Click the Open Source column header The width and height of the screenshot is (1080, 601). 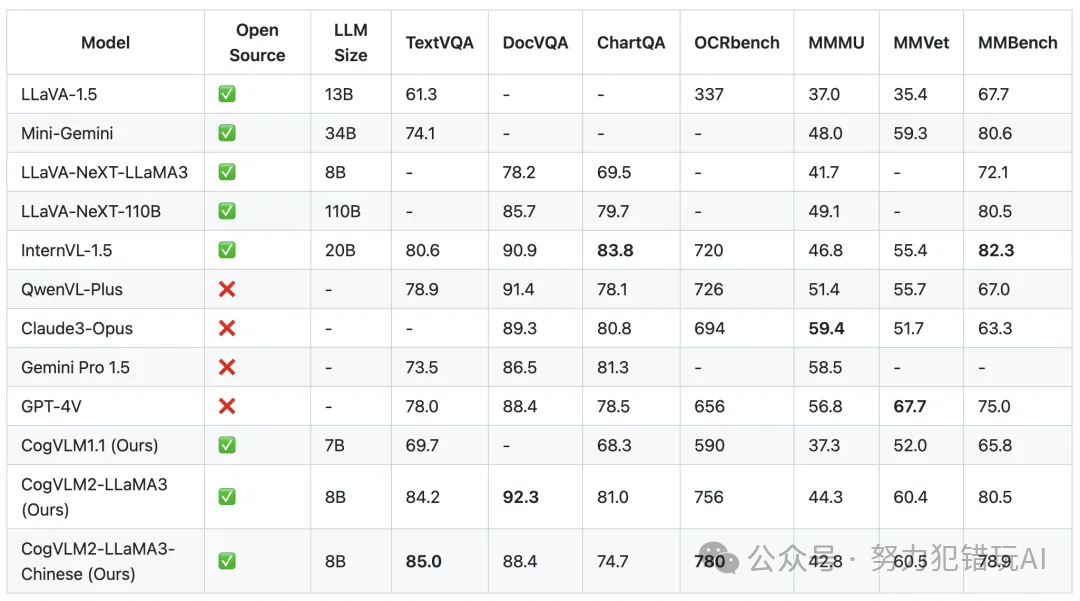257,43
